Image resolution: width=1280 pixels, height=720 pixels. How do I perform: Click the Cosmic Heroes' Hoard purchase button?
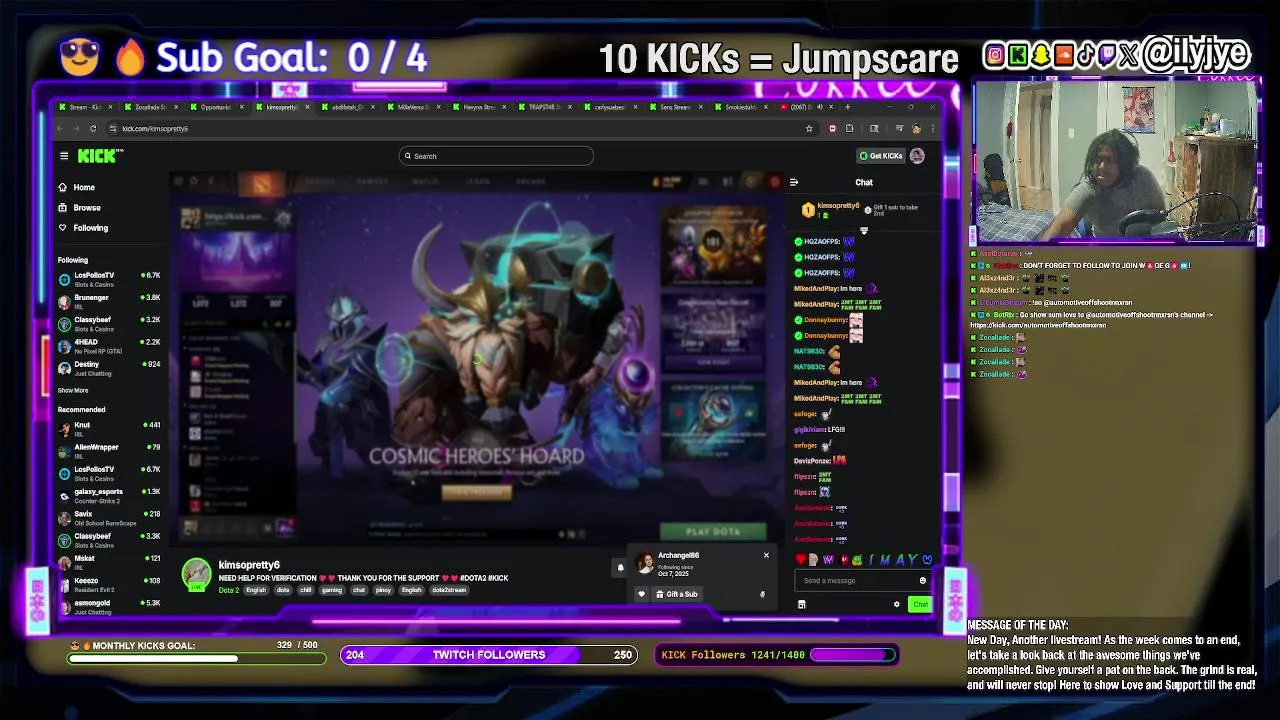pos(477,492)
